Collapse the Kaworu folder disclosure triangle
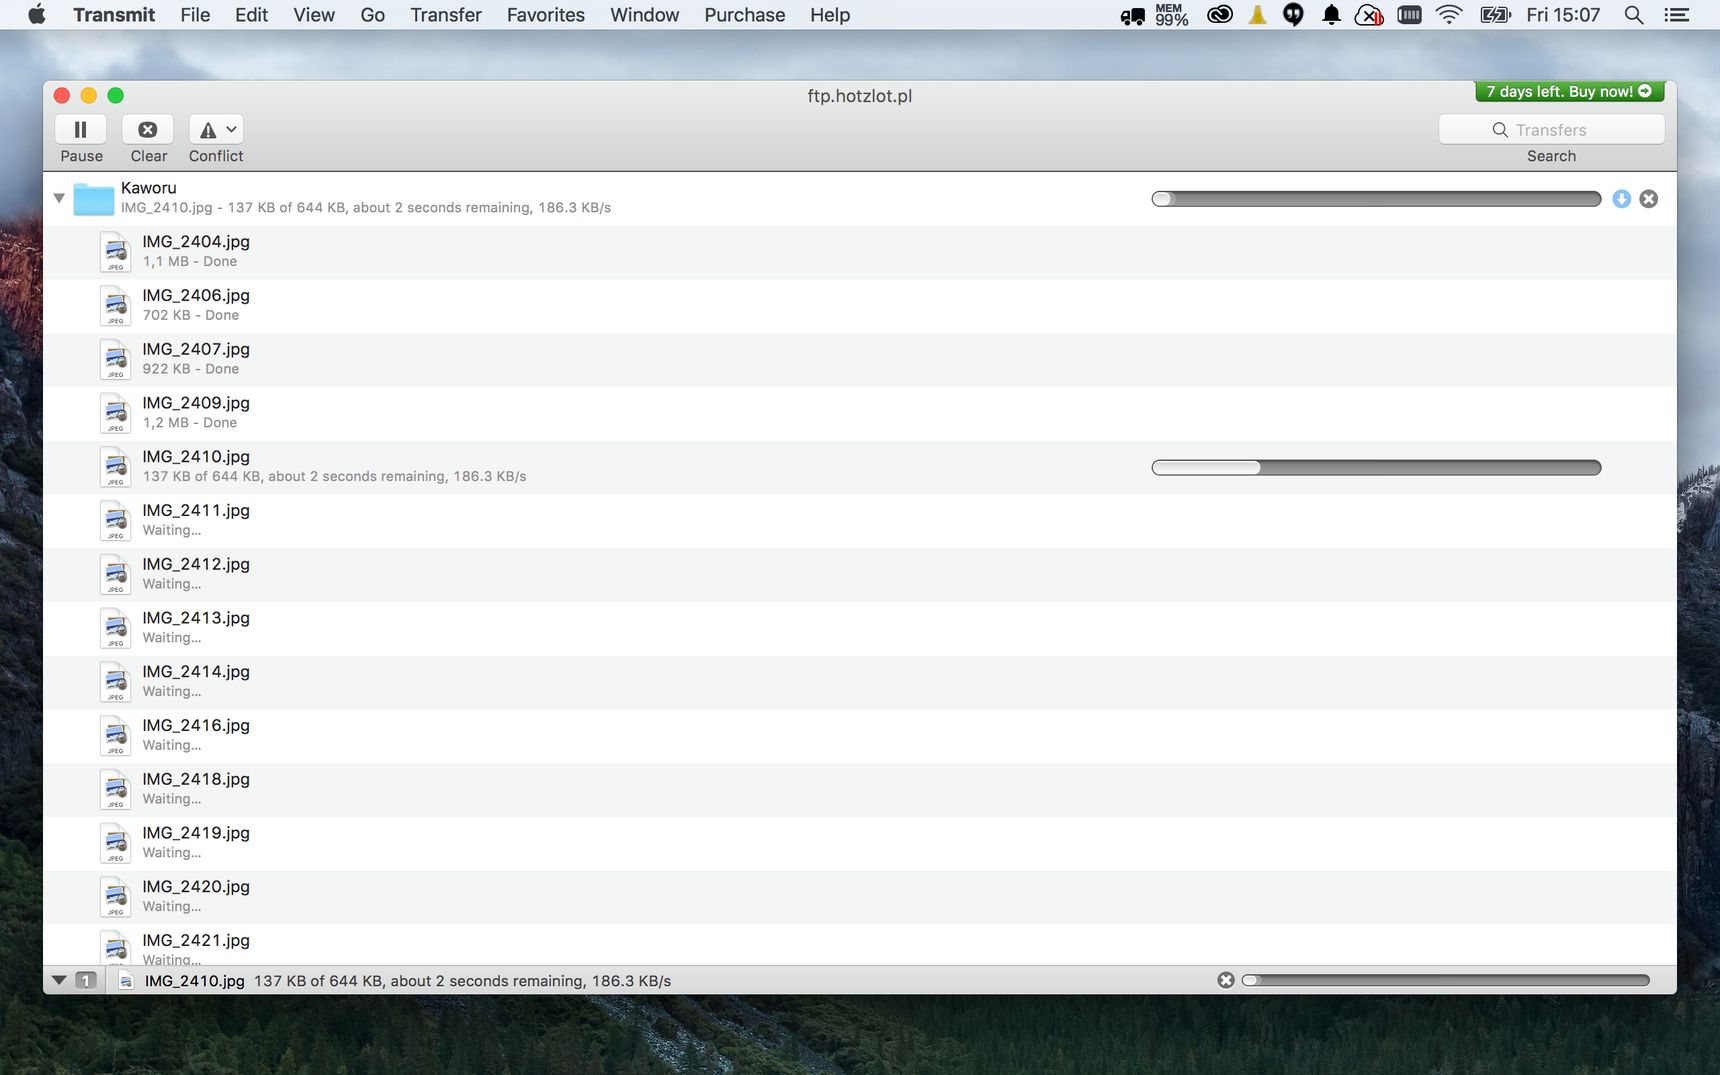This screenshot has height=1075, width=1720. (59, 198)
